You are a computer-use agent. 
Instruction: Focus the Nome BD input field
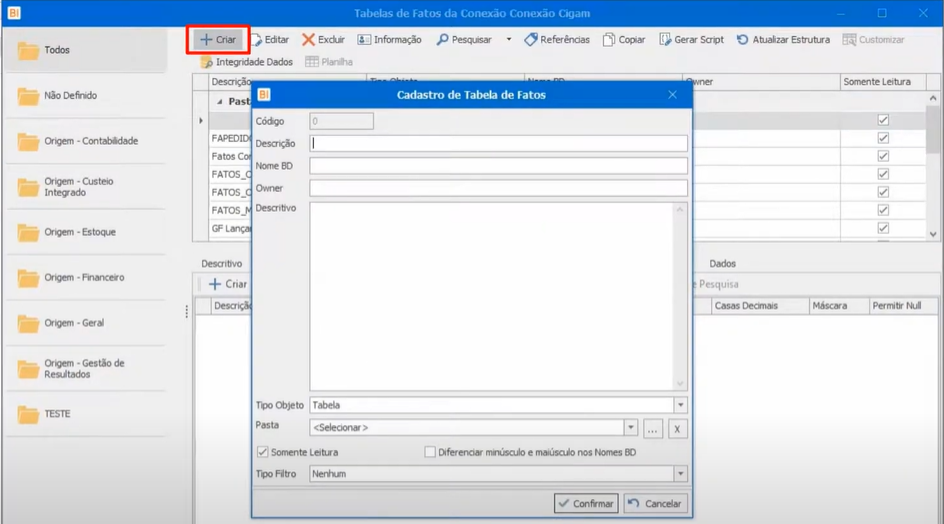[x=498, y=166]
